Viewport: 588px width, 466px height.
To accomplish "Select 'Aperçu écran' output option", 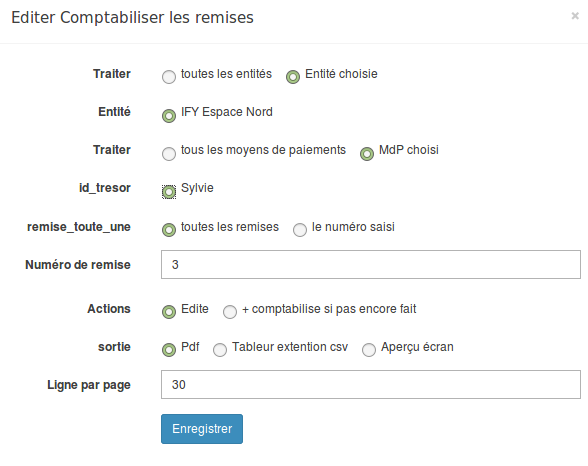I will (369, 350).
